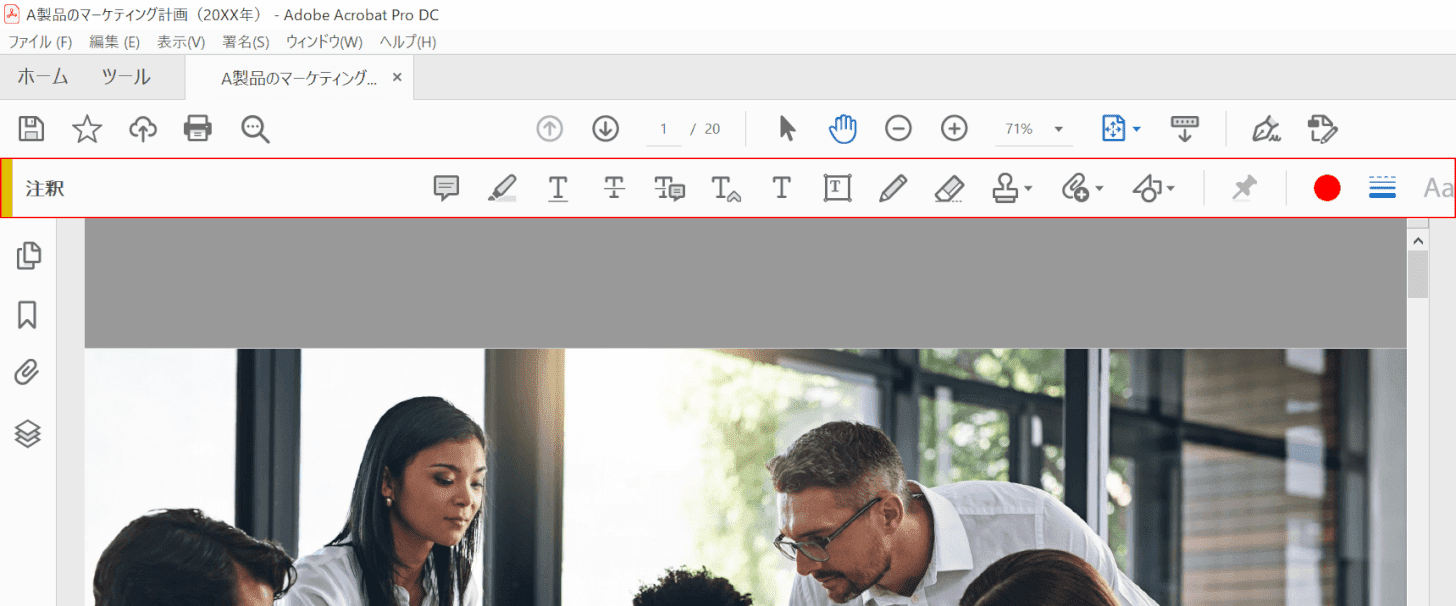Select the eraser tool

tap(949, 188)
